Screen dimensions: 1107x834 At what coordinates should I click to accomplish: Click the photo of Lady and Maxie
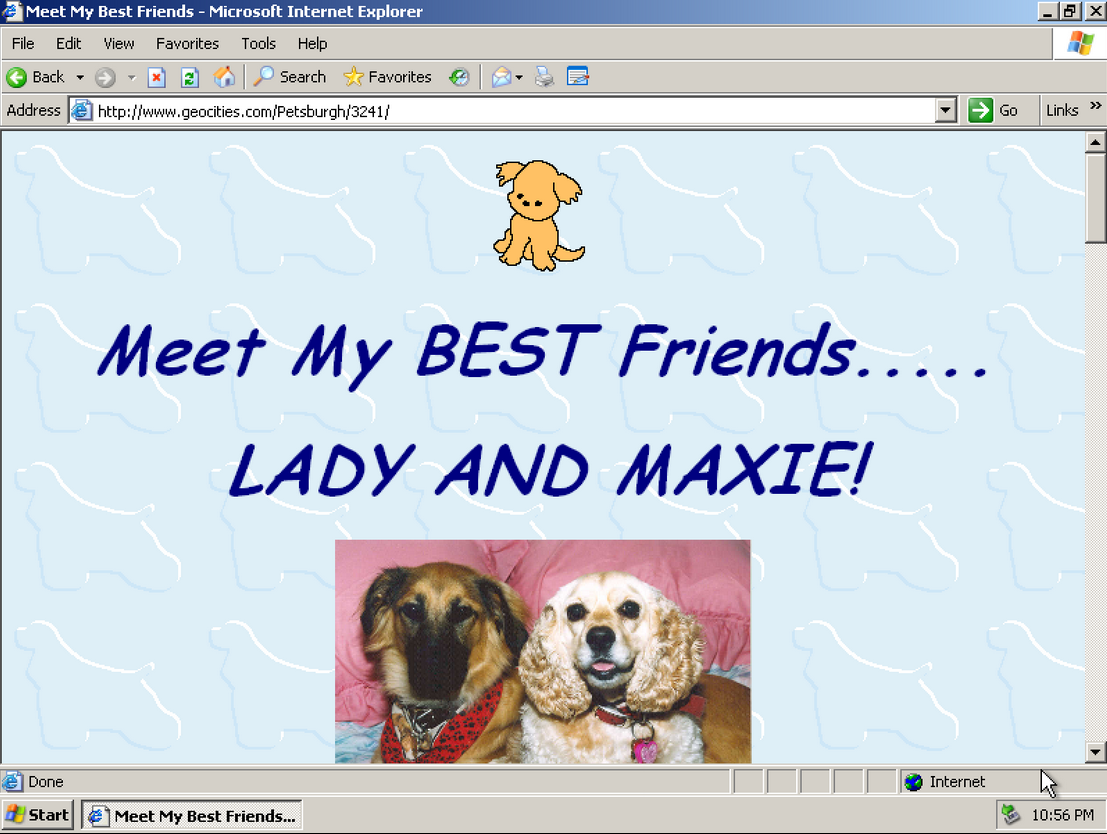pyautogui.click(x=542, y=651)
